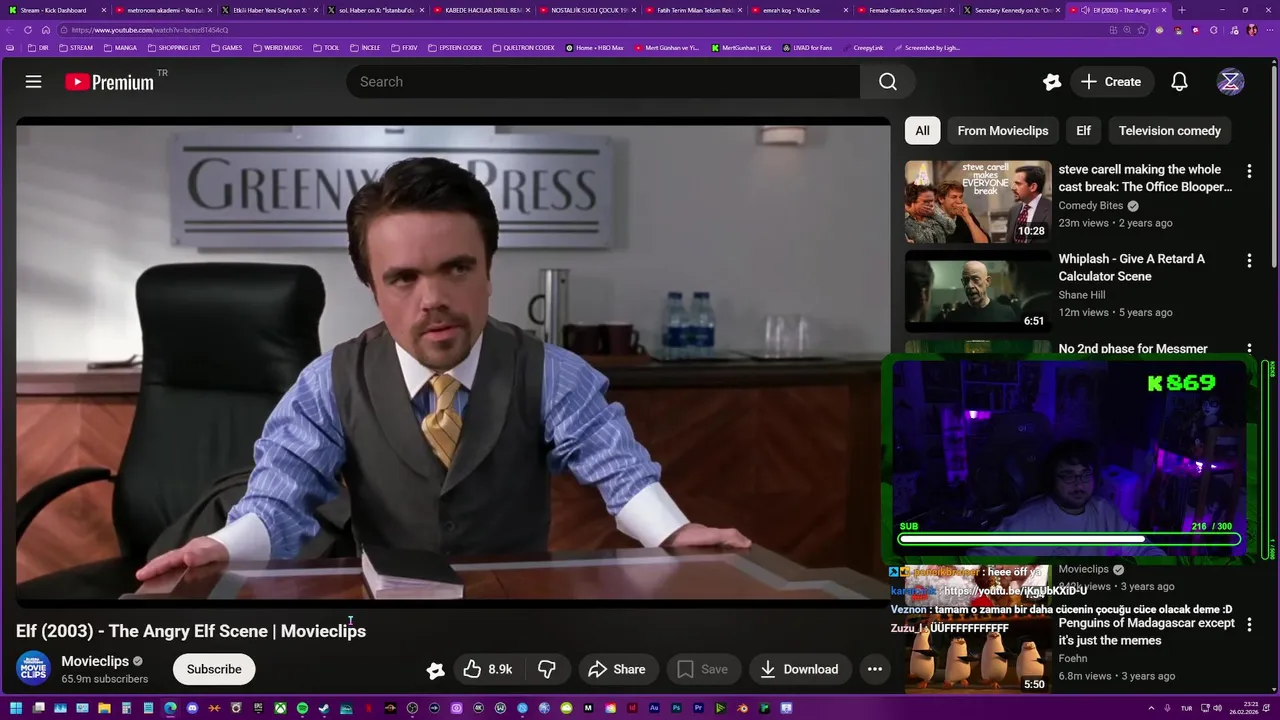Expand the TOOL bookmarks folder

(x=326, y=48)
